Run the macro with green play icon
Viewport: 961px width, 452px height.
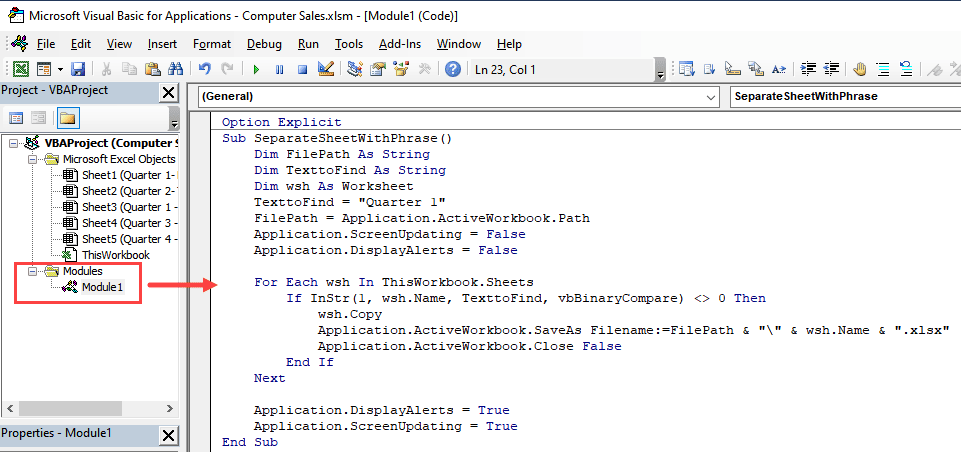256,69
